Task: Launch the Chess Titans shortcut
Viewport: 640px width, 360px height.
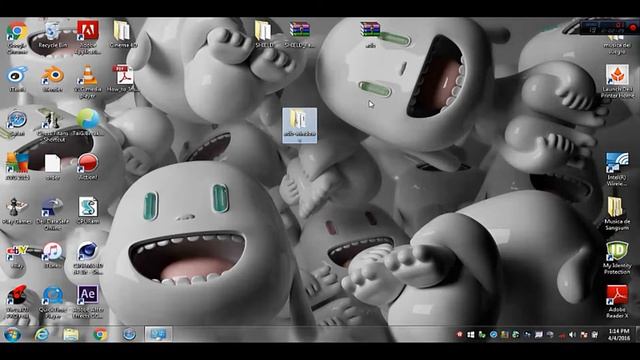Action: (52, 125)
